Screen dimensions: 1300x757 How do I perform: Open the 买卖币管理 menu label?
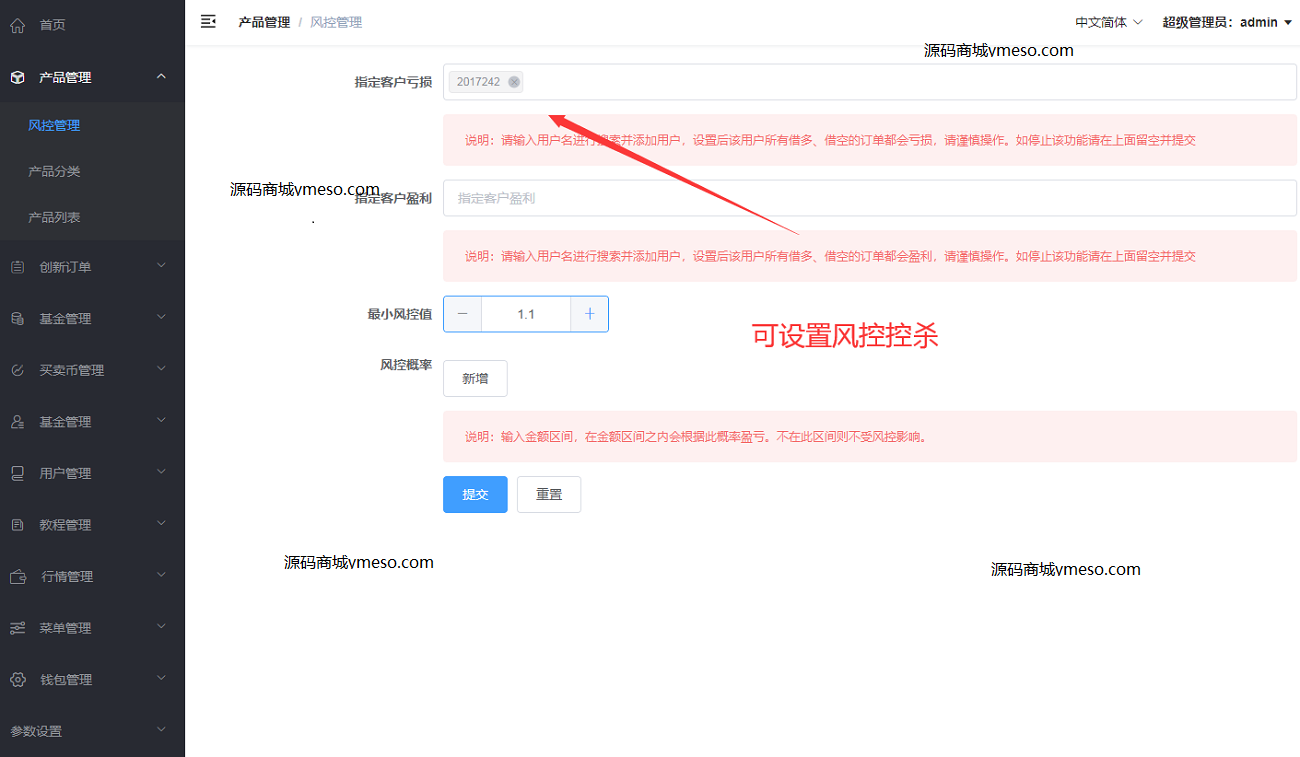pos(71,370)
